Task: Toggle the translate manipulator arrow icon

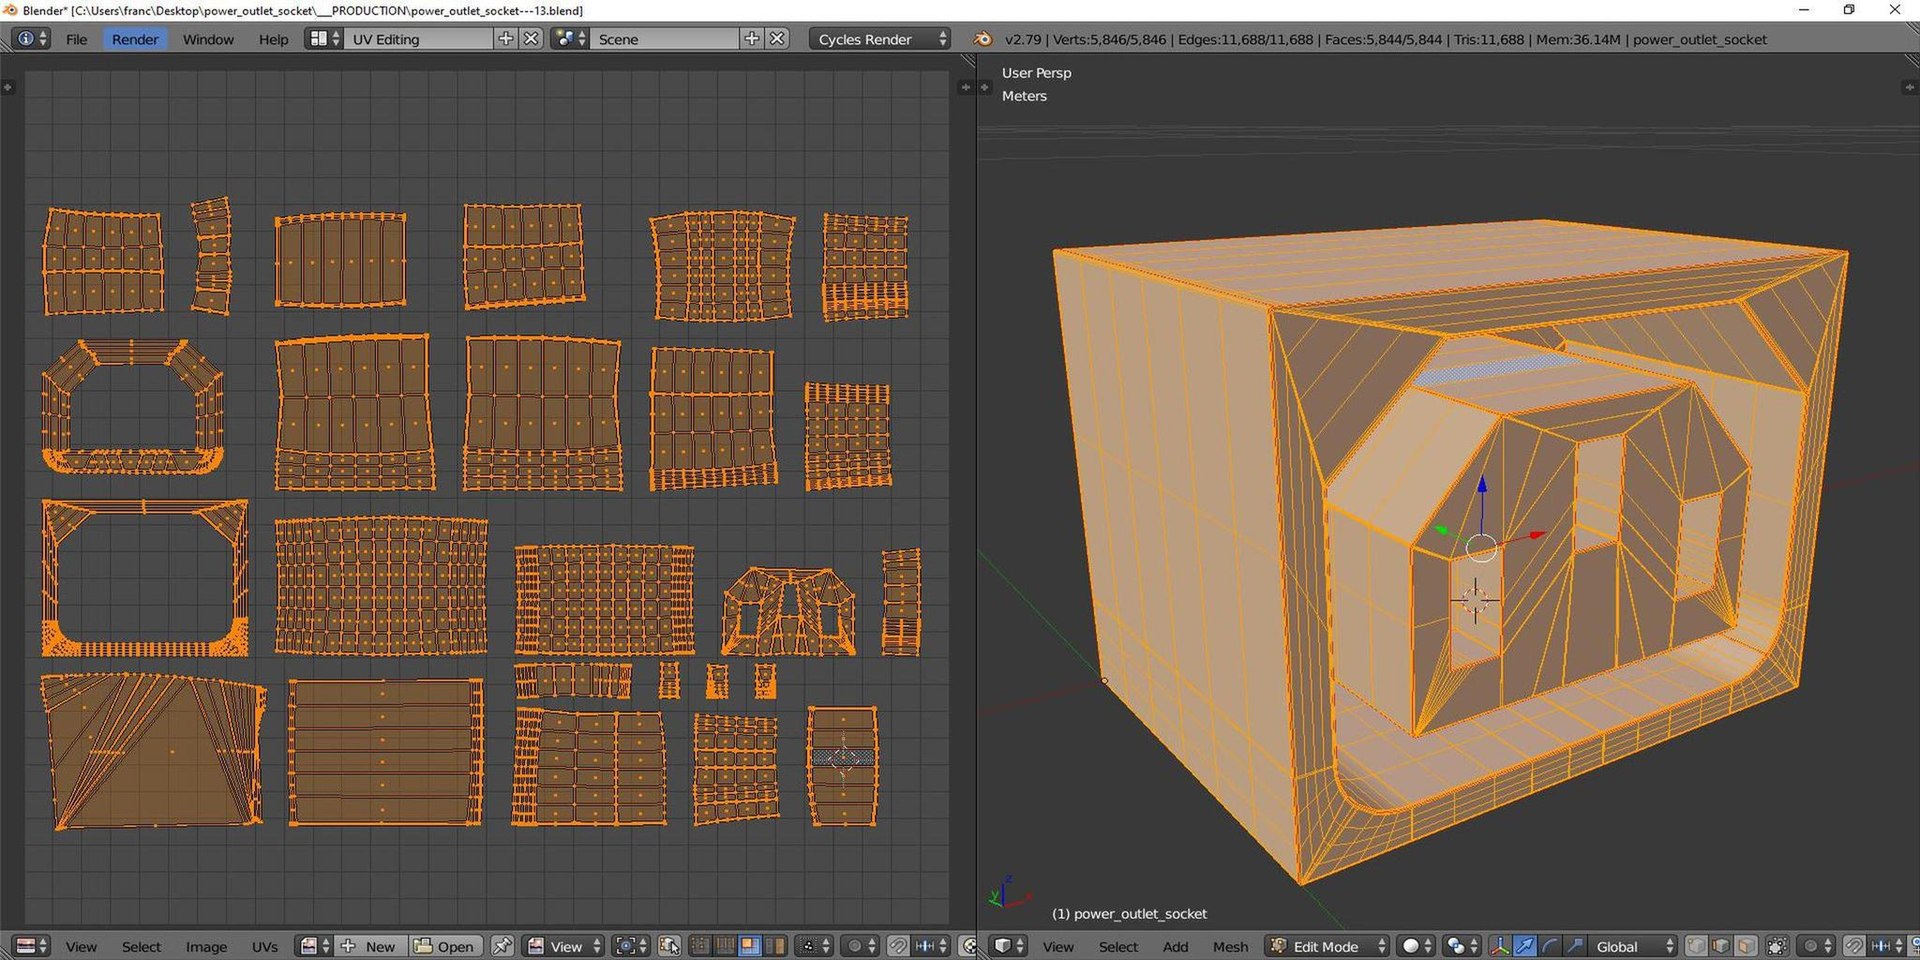Action: pyautogui.click(x=1525, y=946)
